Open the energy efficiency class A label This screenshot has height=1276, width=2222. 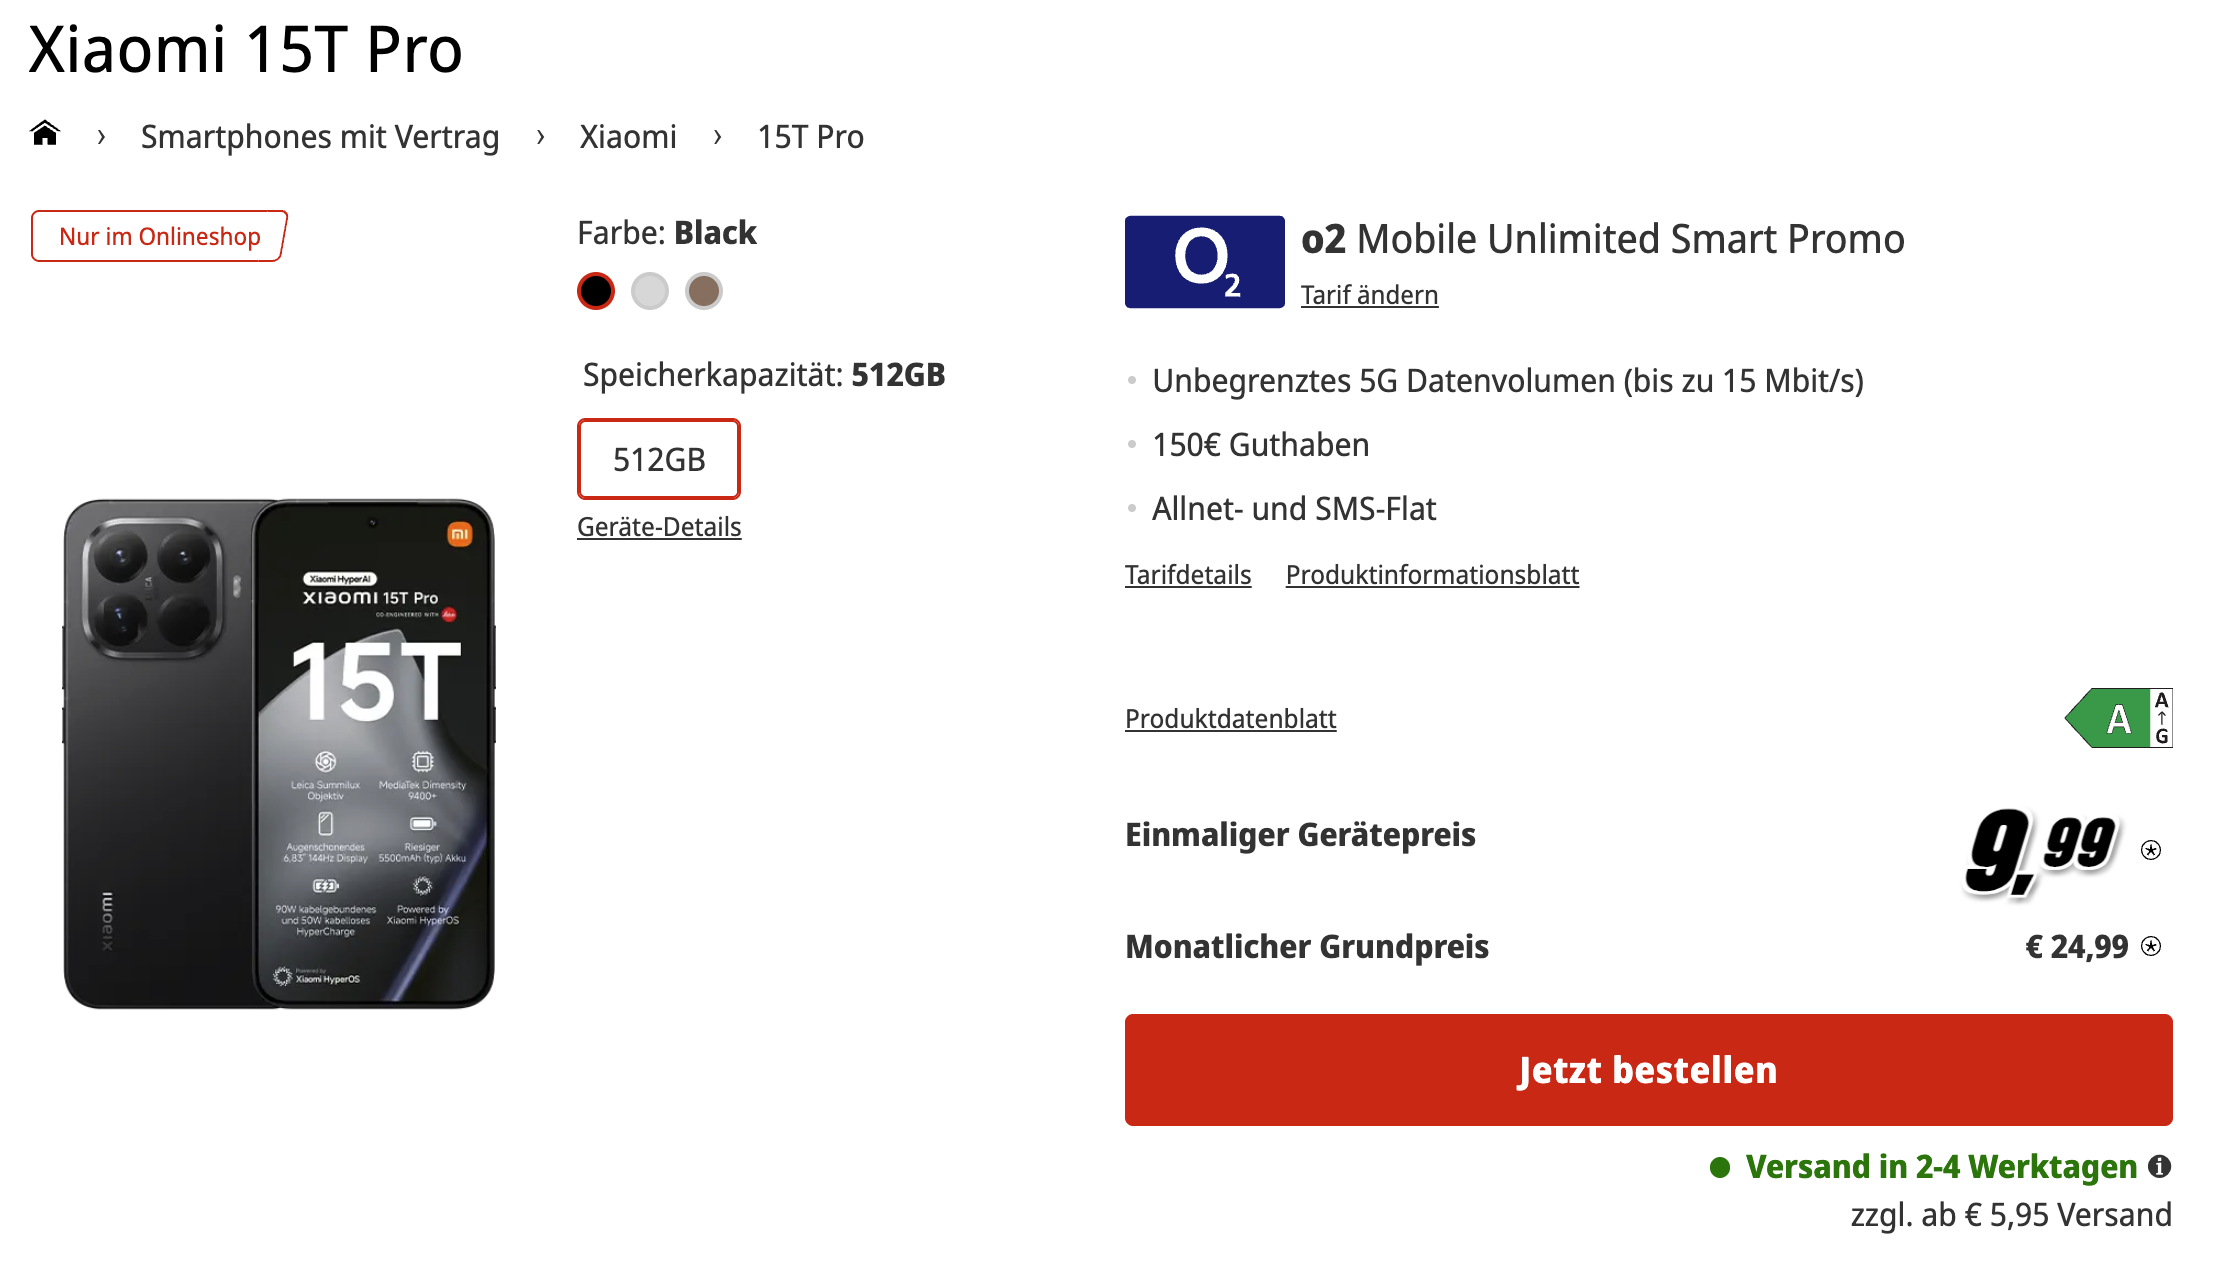(2118, 718)
